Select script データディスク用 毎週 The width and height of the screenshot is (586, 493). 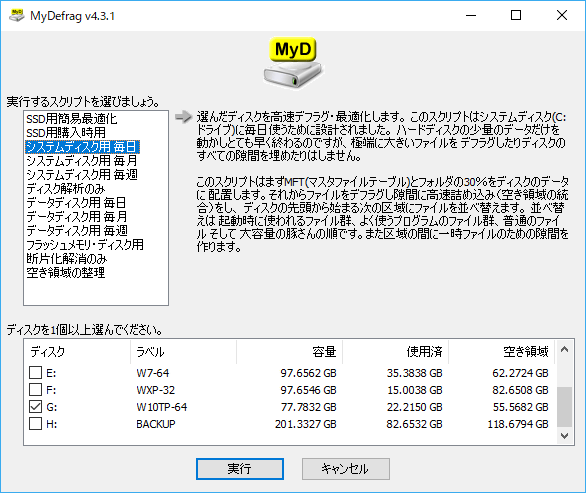click(x=77, y=231)
